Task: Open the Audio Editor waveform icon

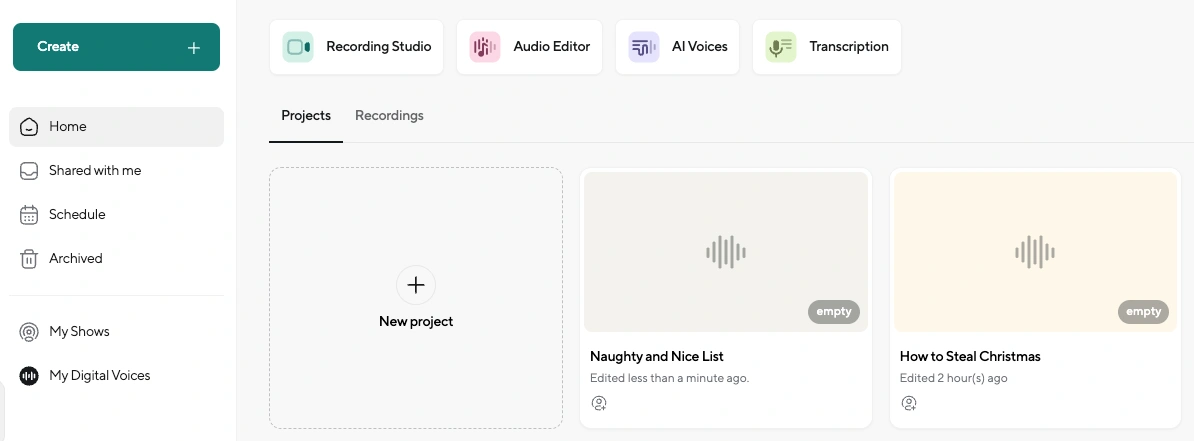Action: [x=484, y=47]
